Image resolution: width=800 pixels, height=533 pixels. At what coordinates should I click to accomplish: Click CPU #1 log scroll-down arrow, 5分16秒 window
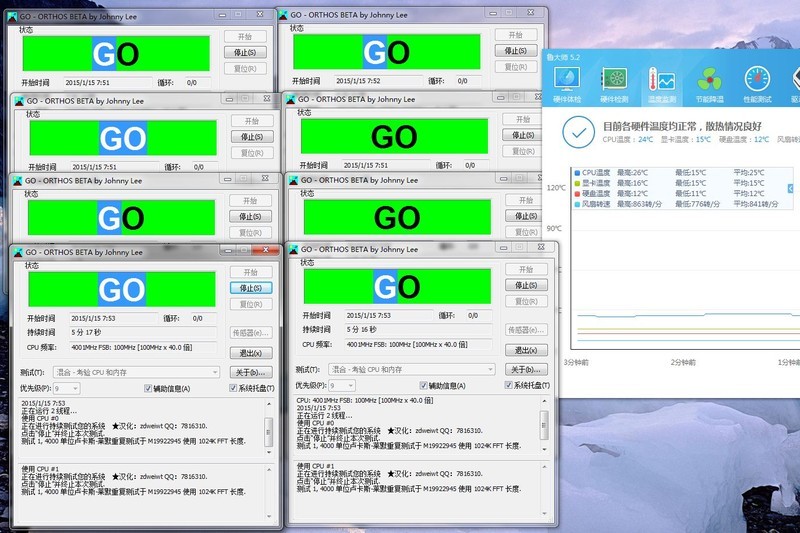[544, 514]
